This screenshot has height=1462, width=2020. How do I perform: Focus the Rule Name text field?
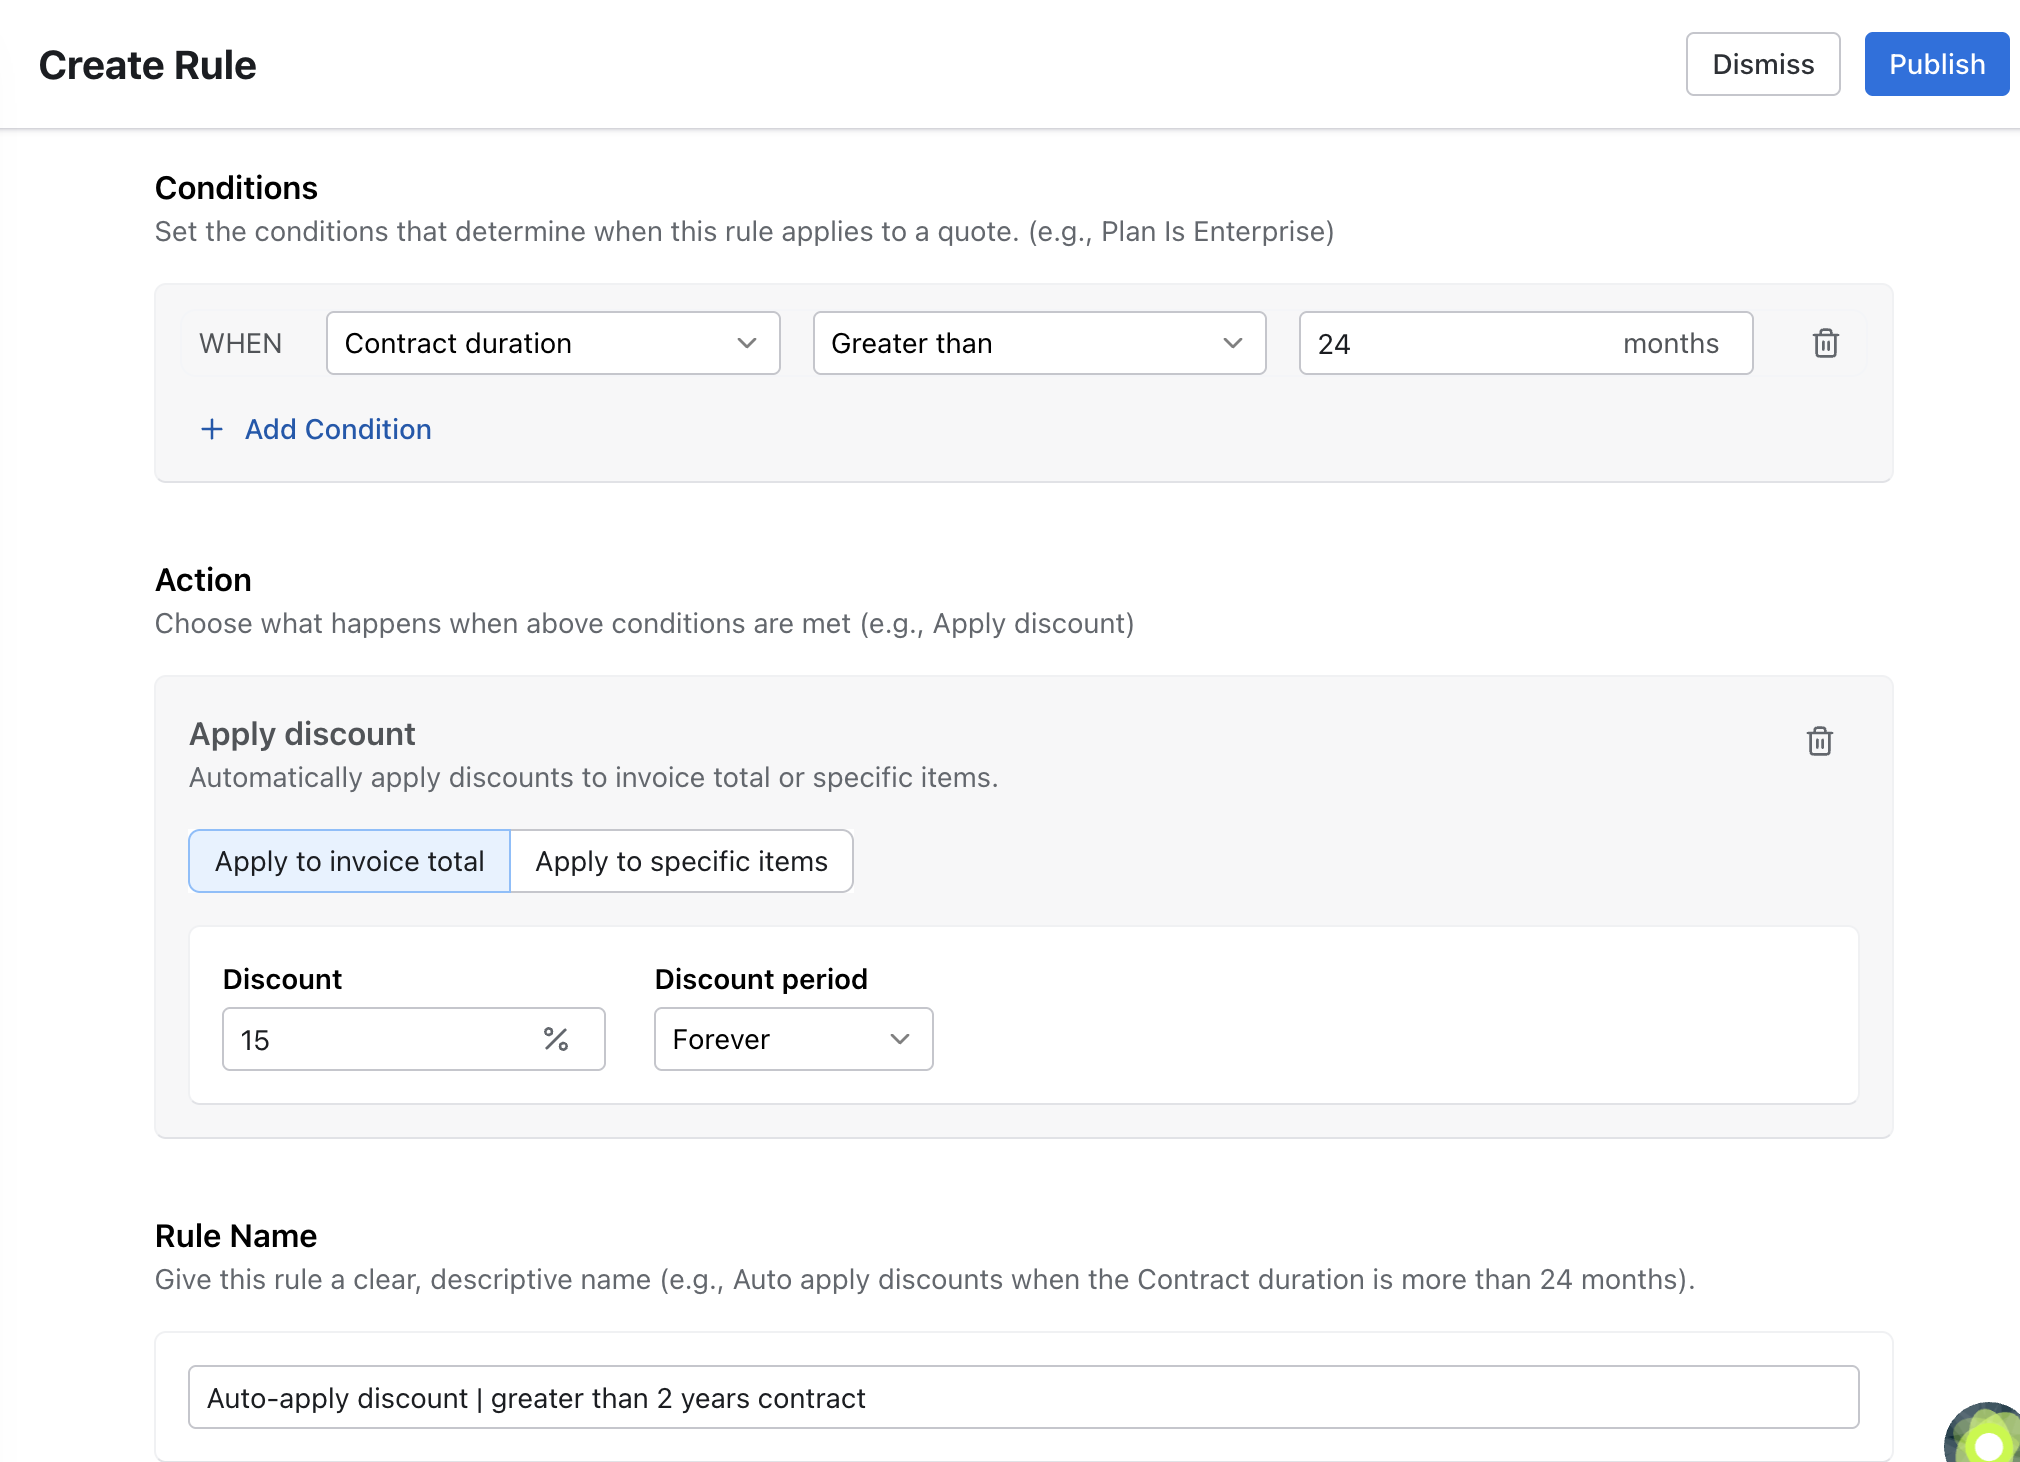pos(1022,1397)
